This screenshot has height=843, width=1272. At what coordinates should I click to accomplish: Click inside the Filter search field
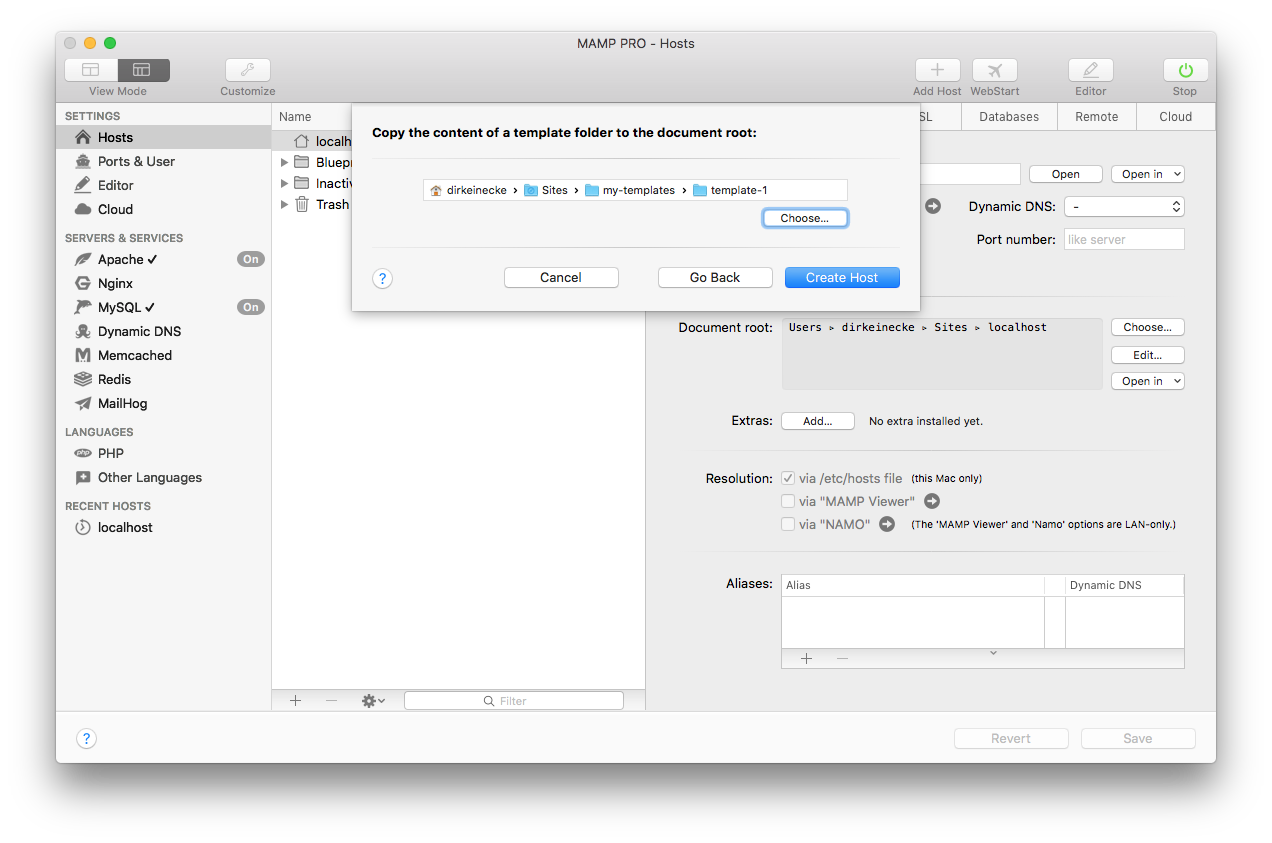click(513, 700)
